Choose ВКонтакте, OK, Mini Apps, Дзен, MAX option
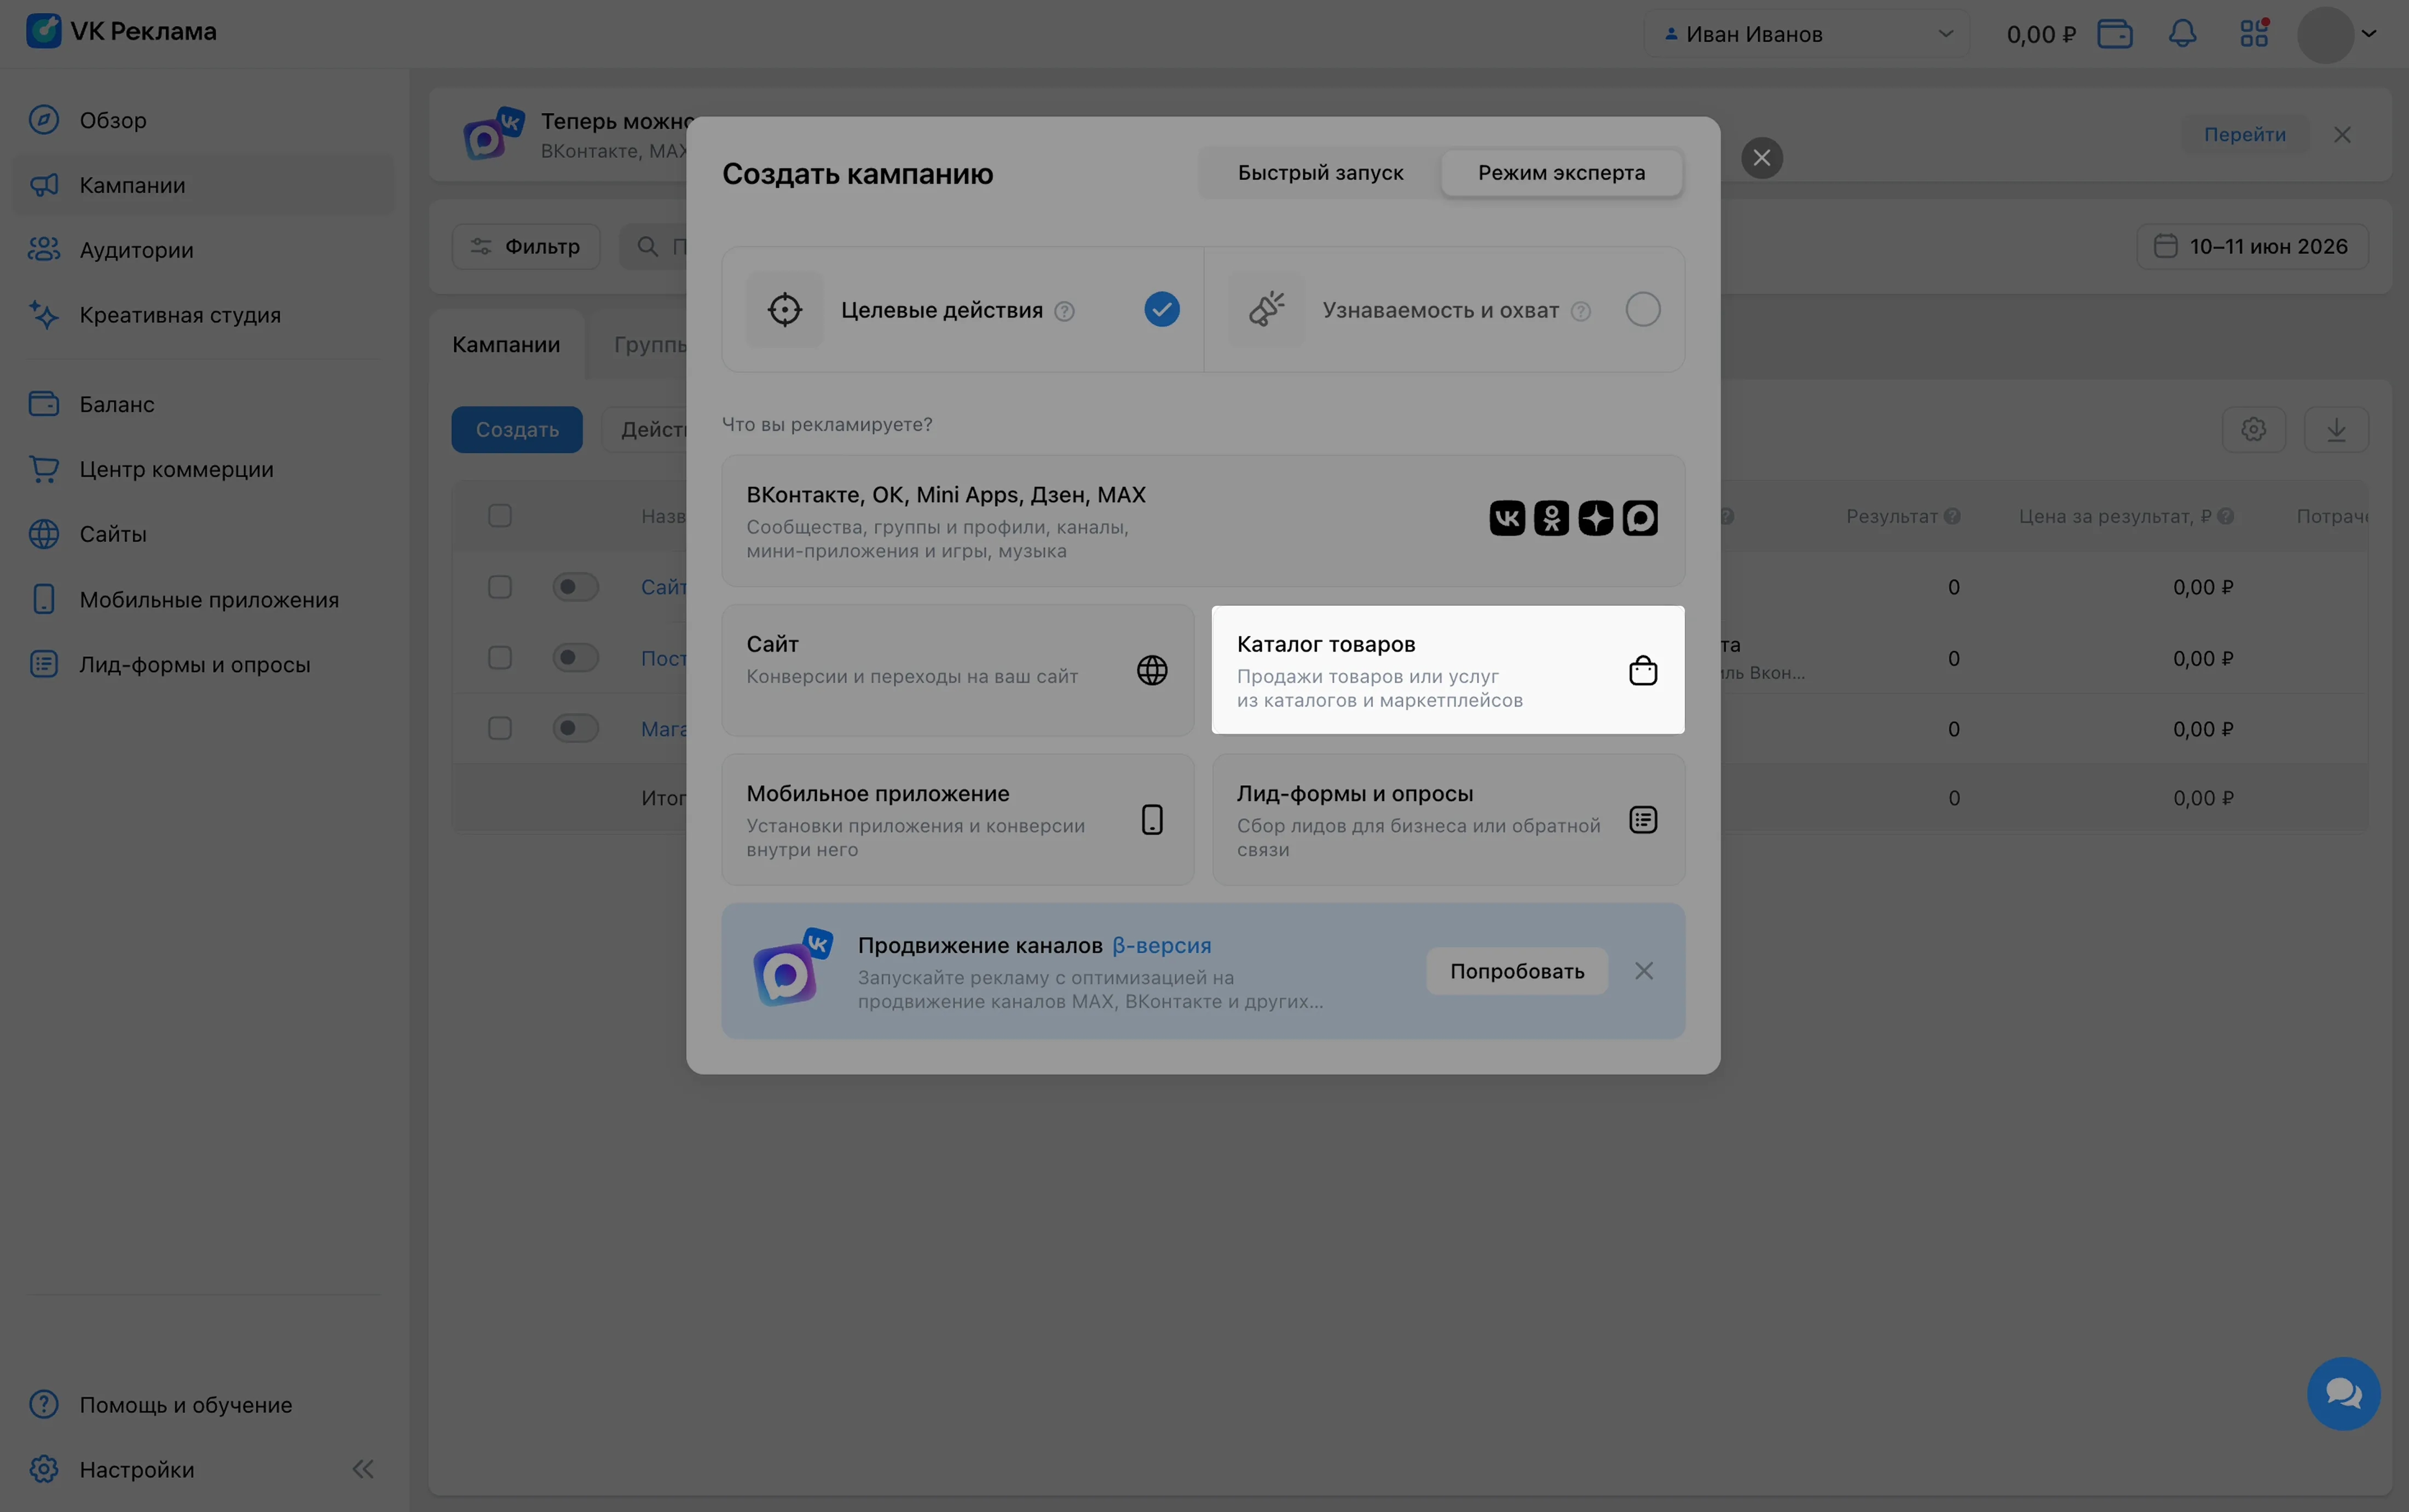 1203,521
